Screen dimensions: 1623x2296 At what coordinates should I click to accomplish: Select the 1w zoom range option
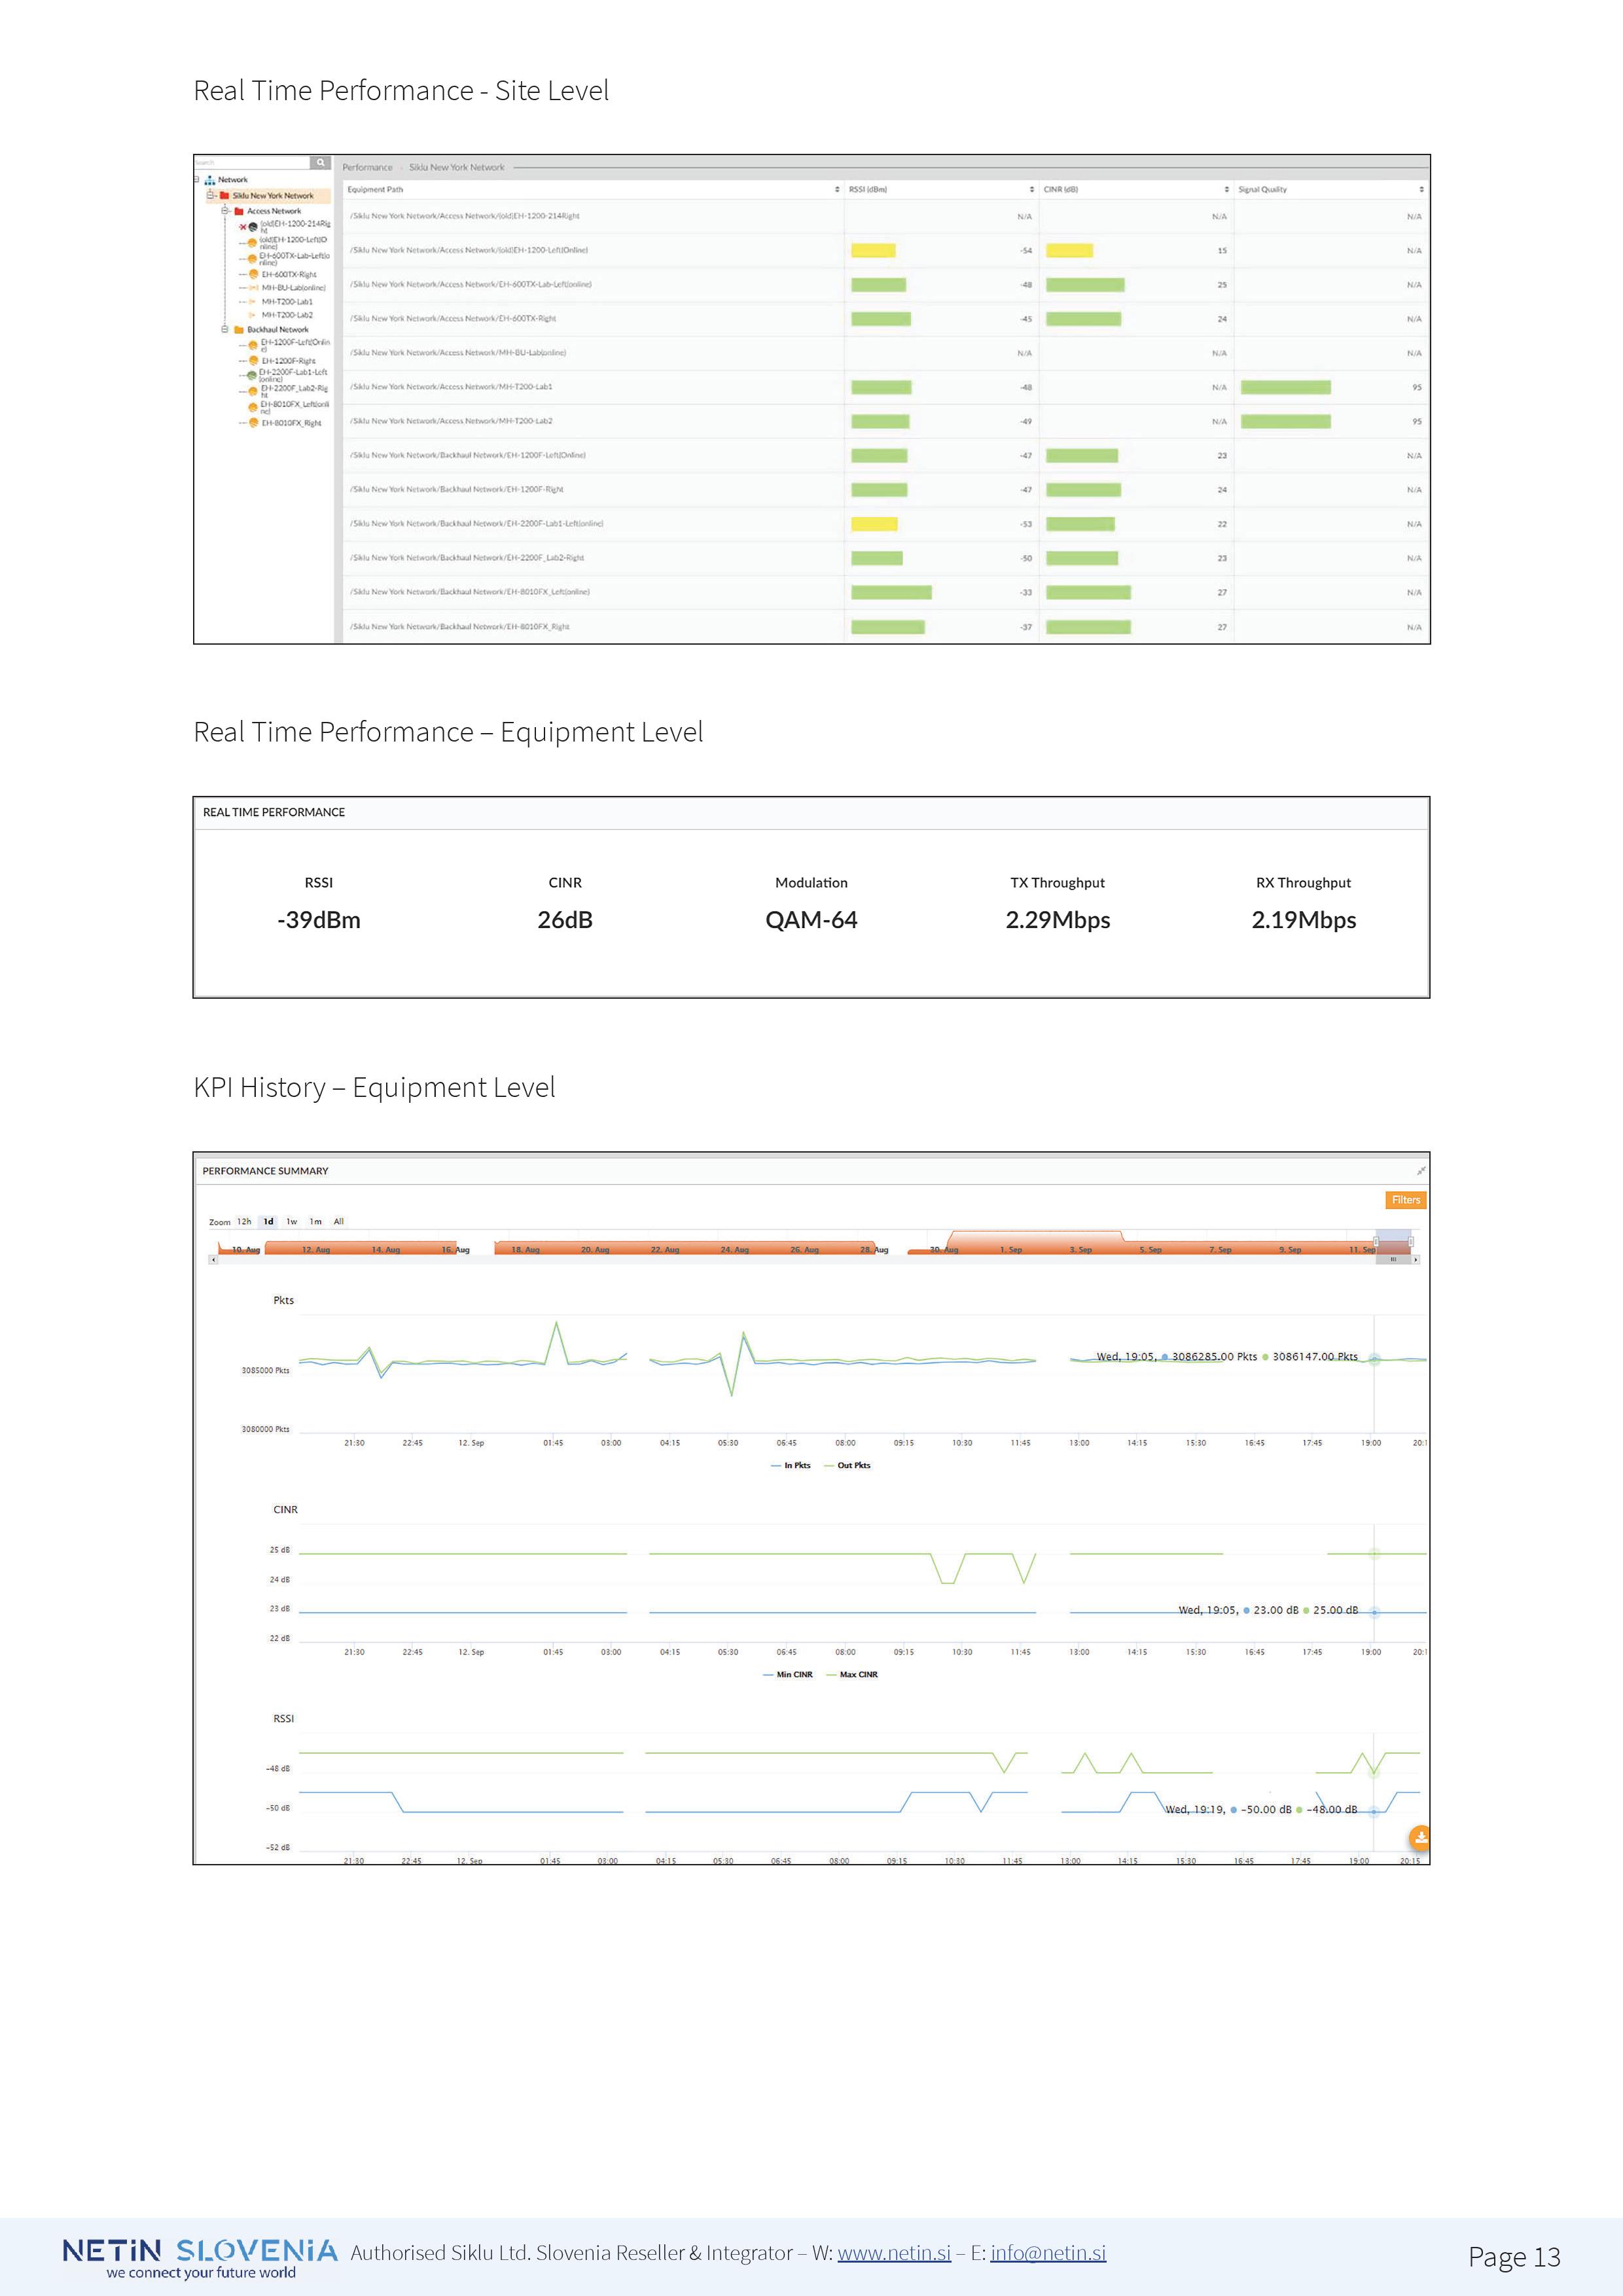(x=292, y=1221)
